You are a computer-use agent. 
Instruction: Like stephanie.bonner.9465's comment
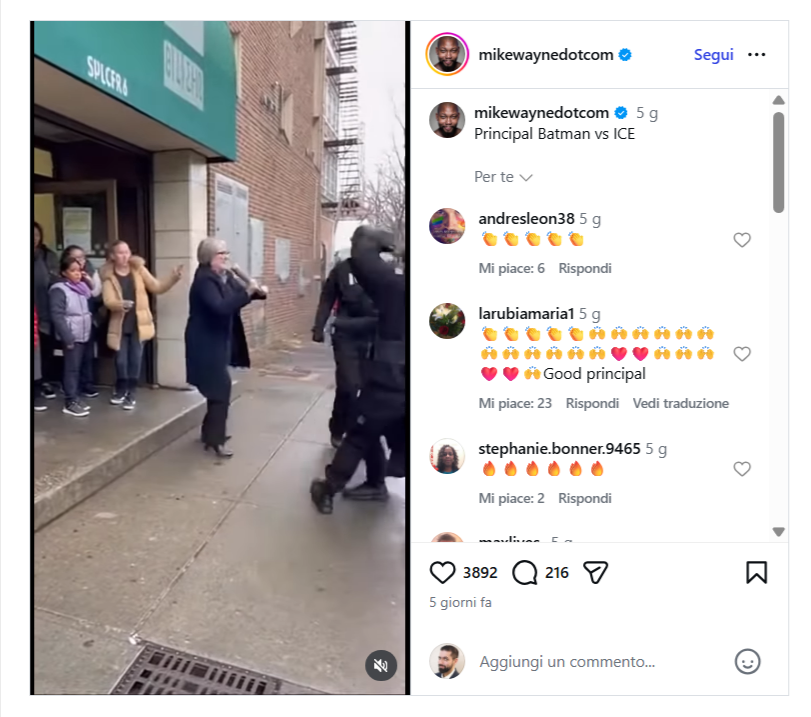coord(742,469)
